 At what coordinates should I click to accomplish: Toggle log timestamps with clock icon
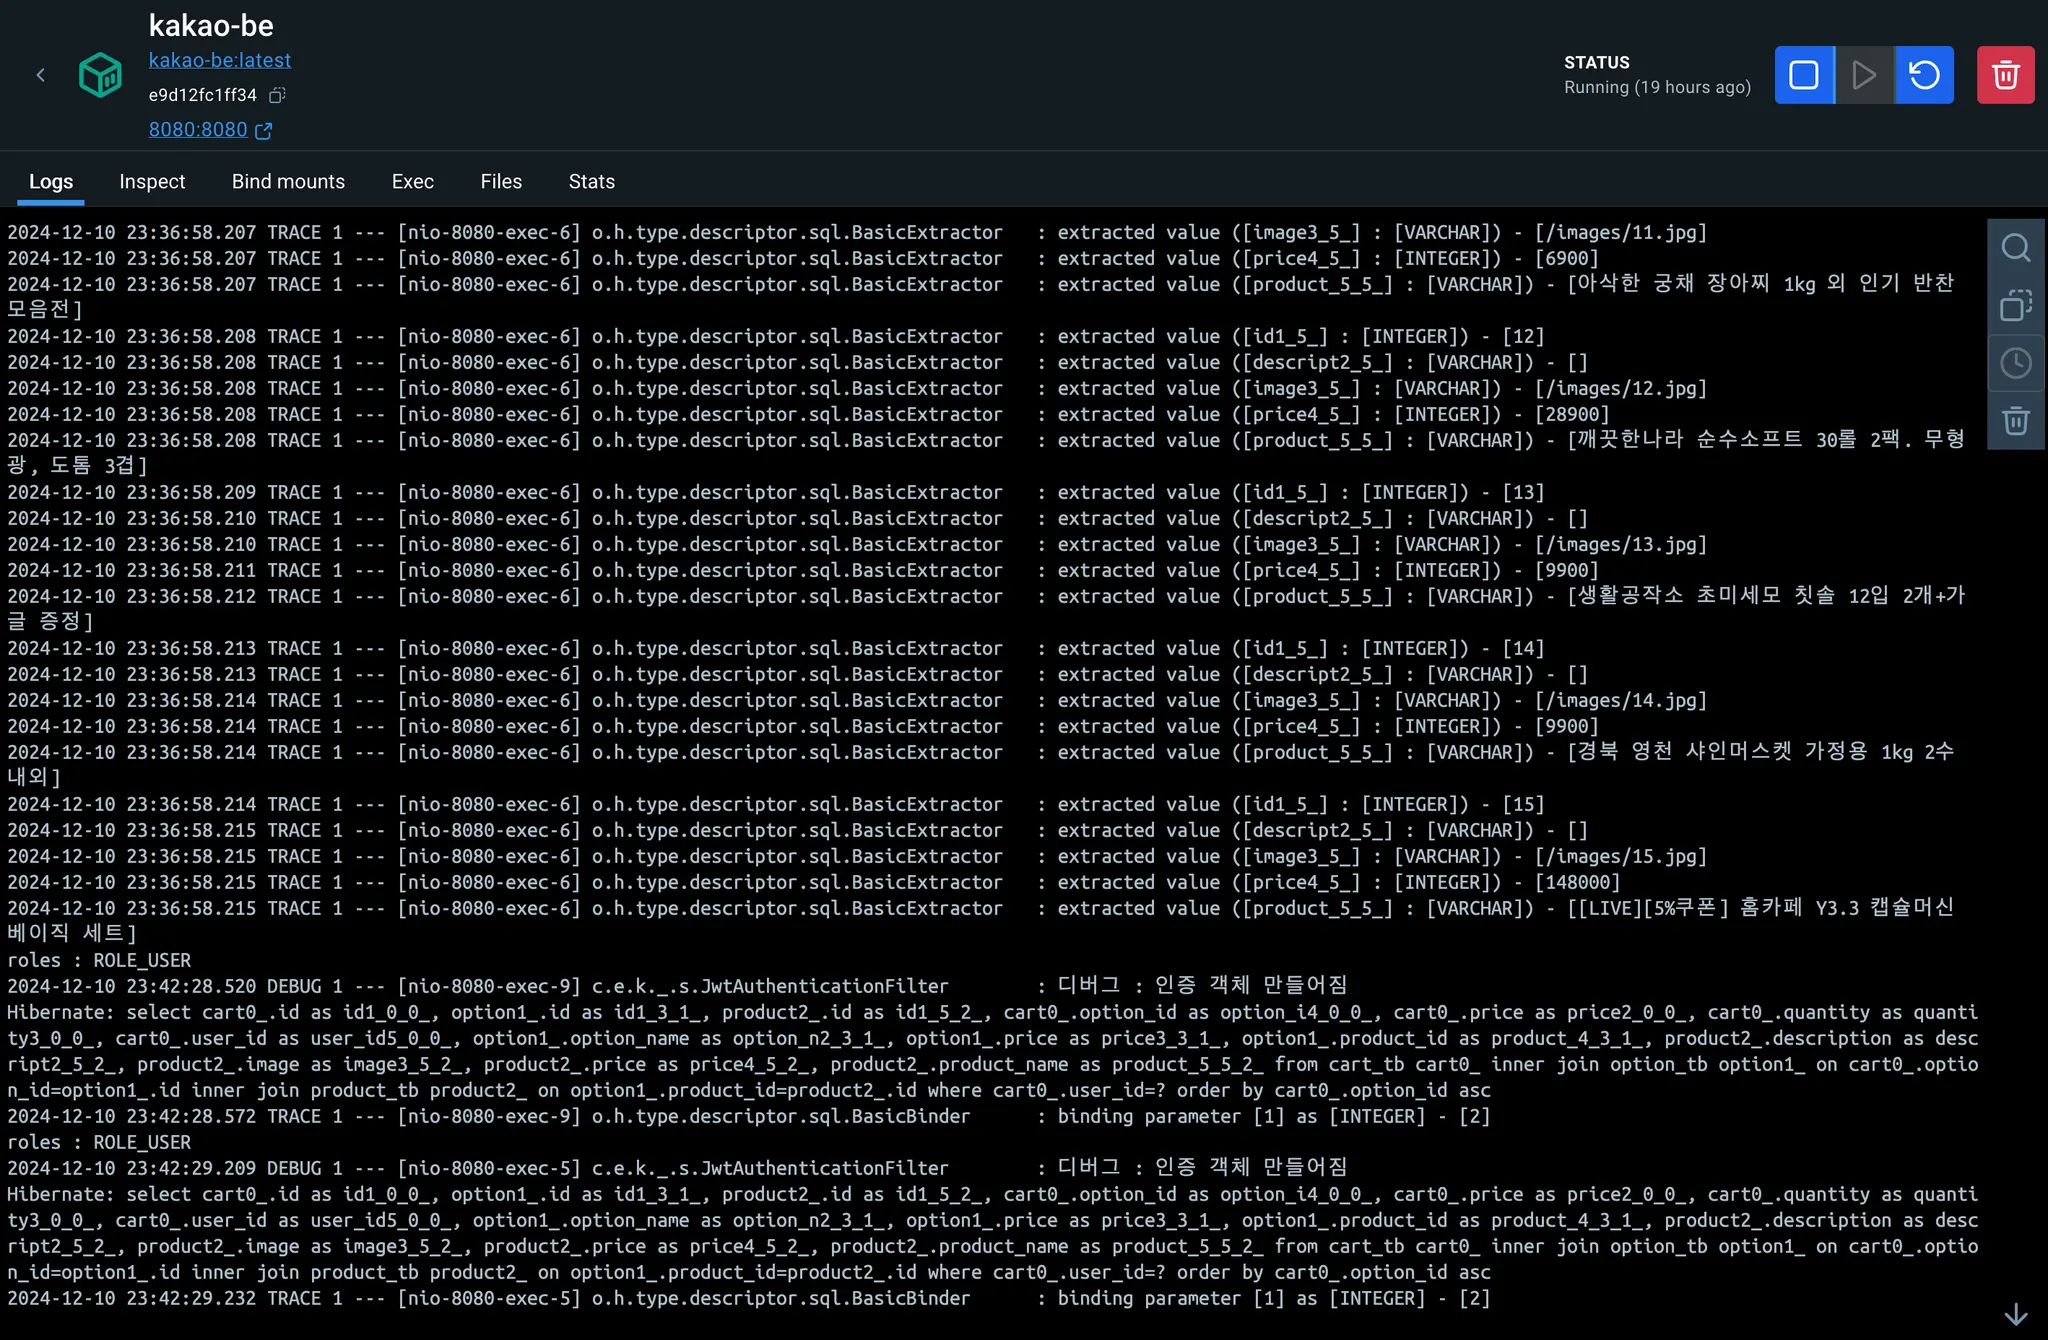(x=2015, y=363)
